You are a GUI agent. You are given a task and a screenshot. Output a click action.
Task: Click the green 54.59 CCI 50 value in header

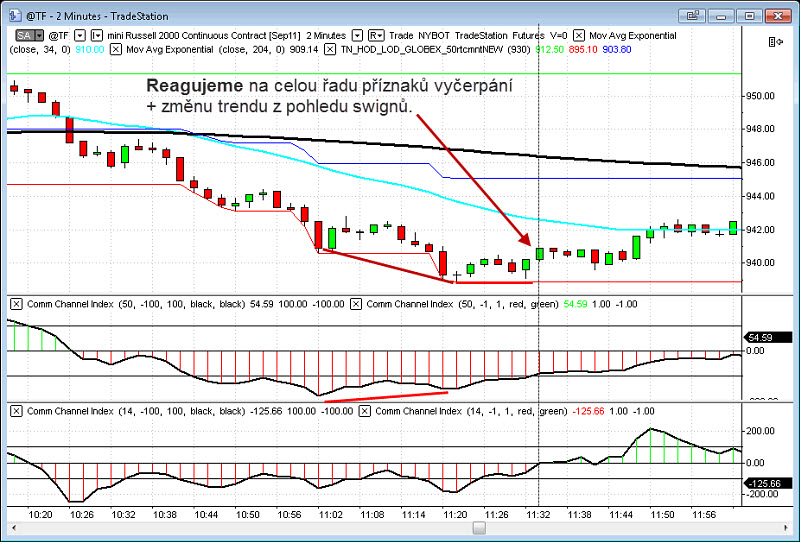click(x=576, y=304)
